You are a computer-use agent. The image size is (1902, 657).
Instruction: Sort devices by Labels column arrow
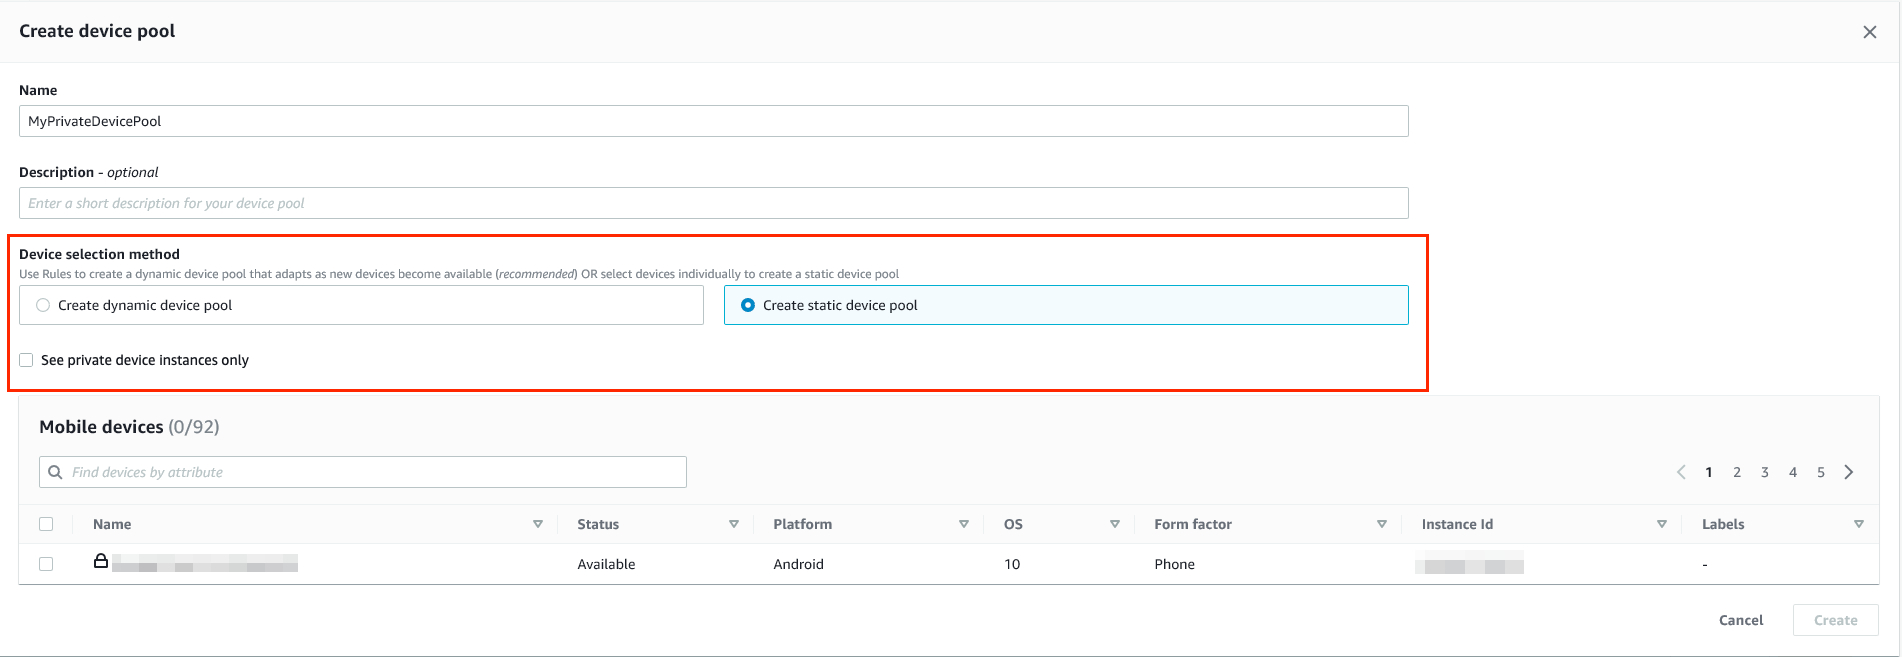[1859, 524]
